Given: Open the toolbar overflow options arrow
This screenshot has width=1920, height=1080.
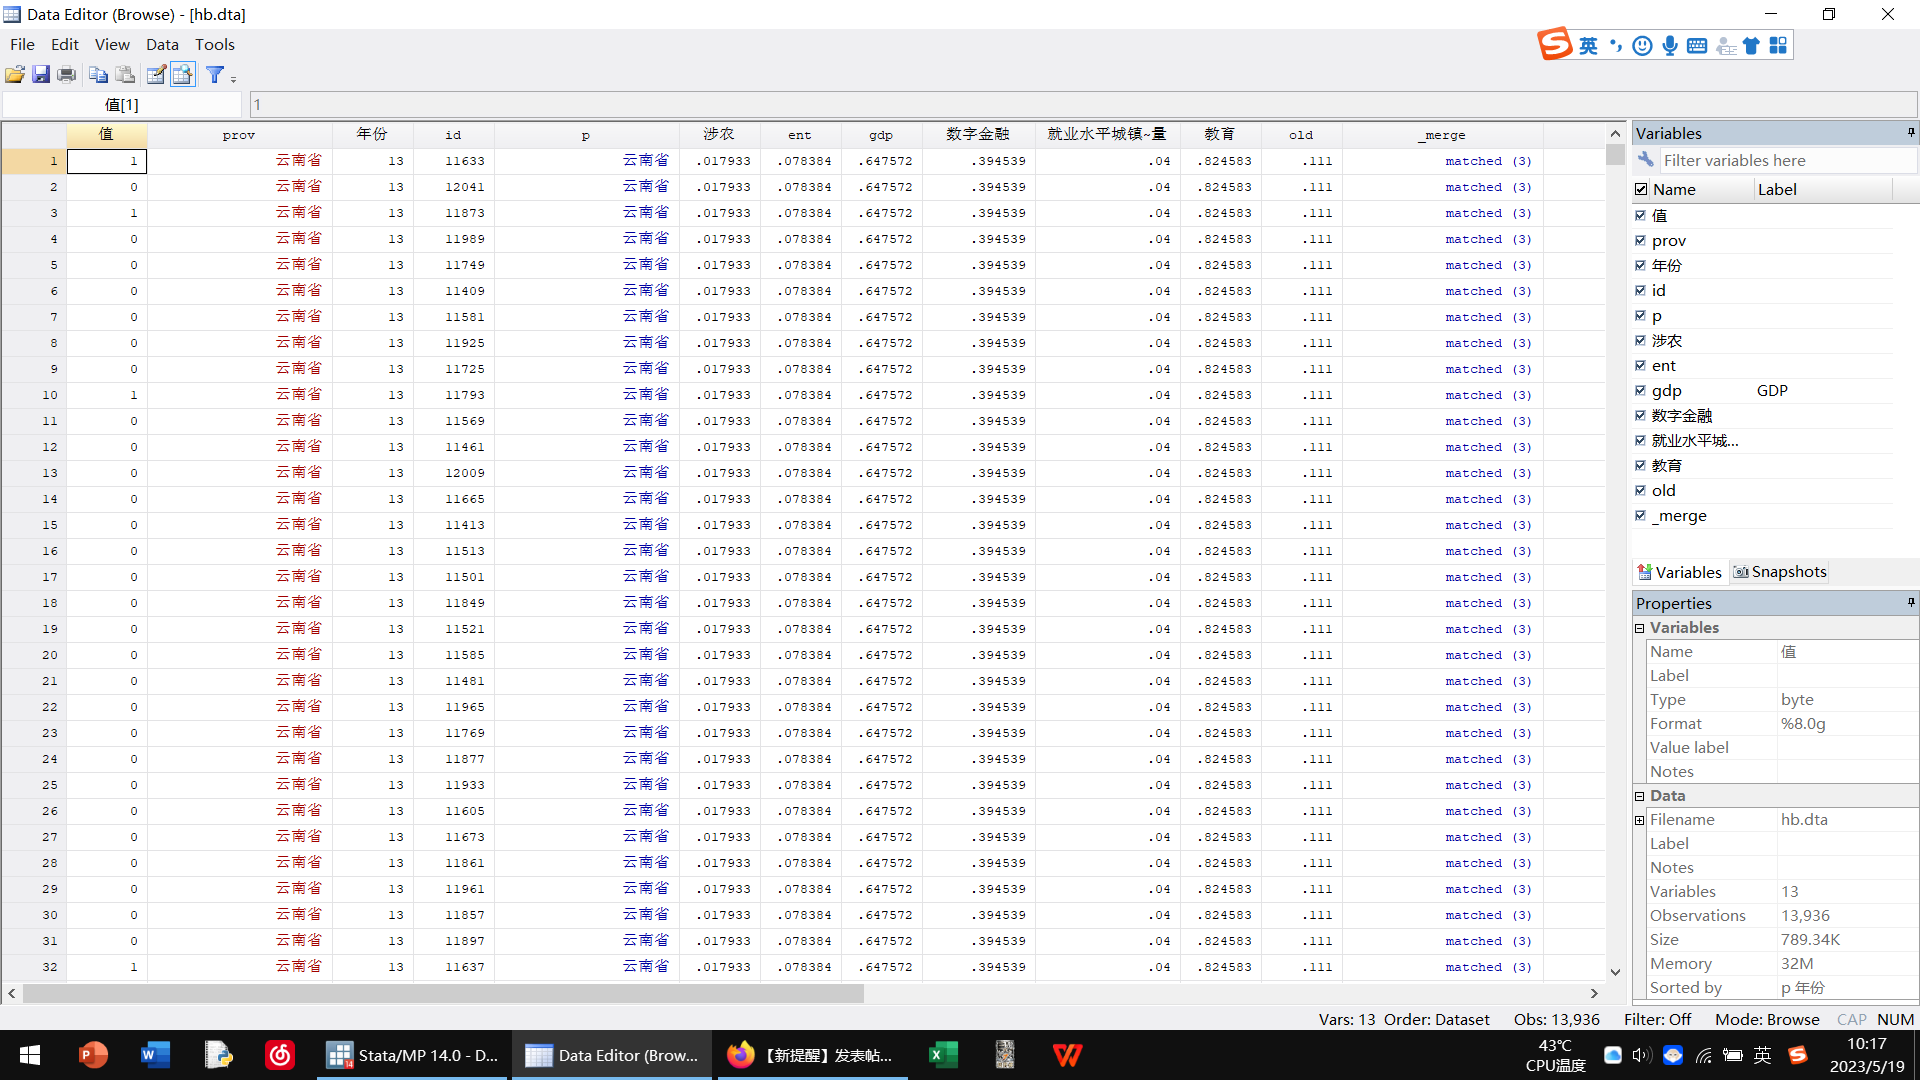Looking at the screenshot, I should [234, 79].
